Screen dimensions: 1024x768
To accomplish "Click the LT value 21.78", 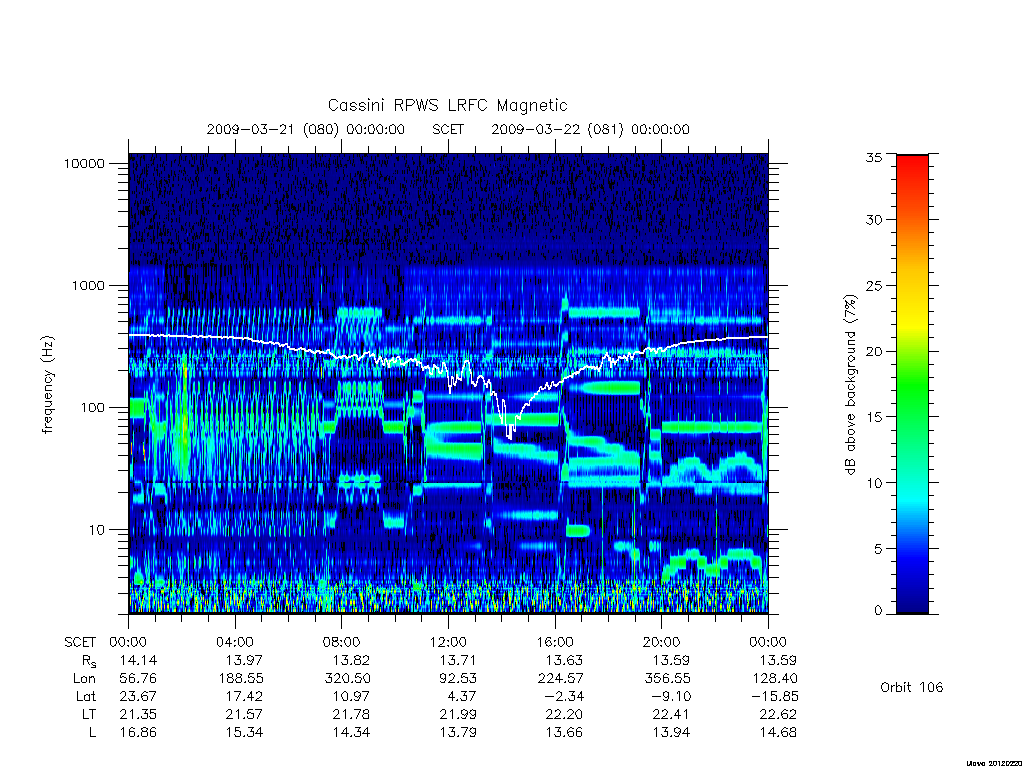I will click(351, 714).
